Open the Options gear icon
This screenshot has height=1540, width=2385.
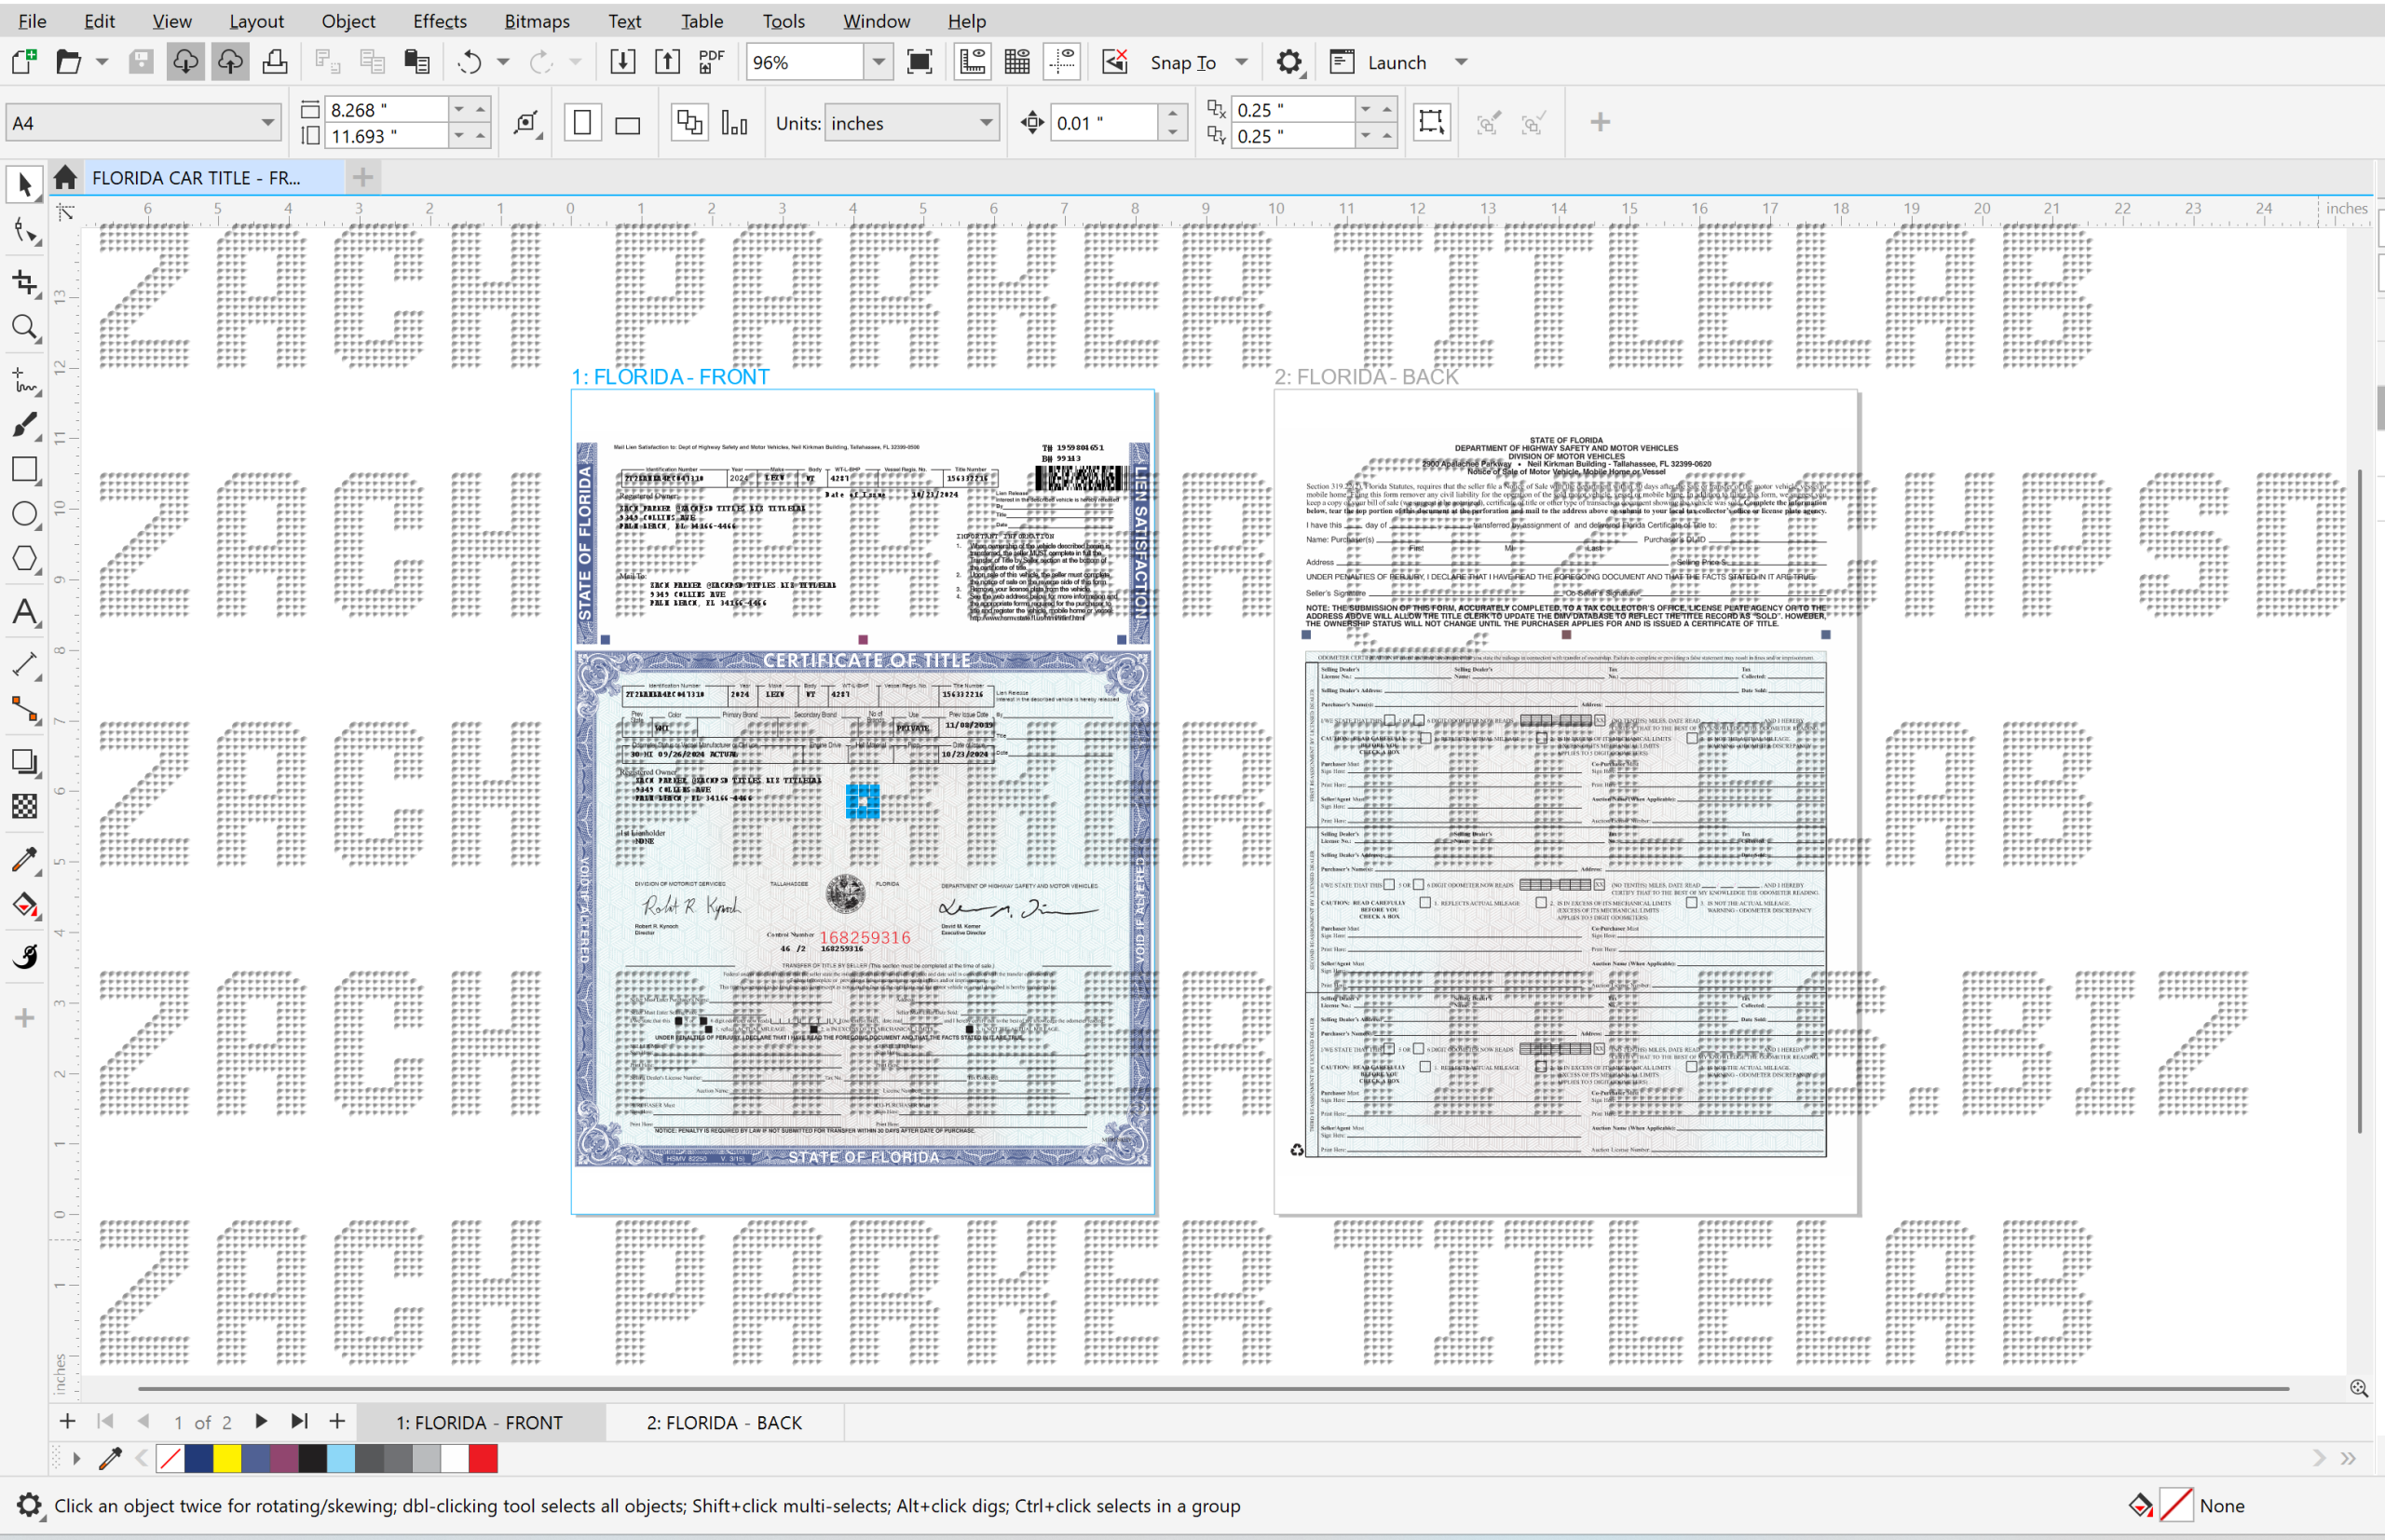tap(1289, 62)
